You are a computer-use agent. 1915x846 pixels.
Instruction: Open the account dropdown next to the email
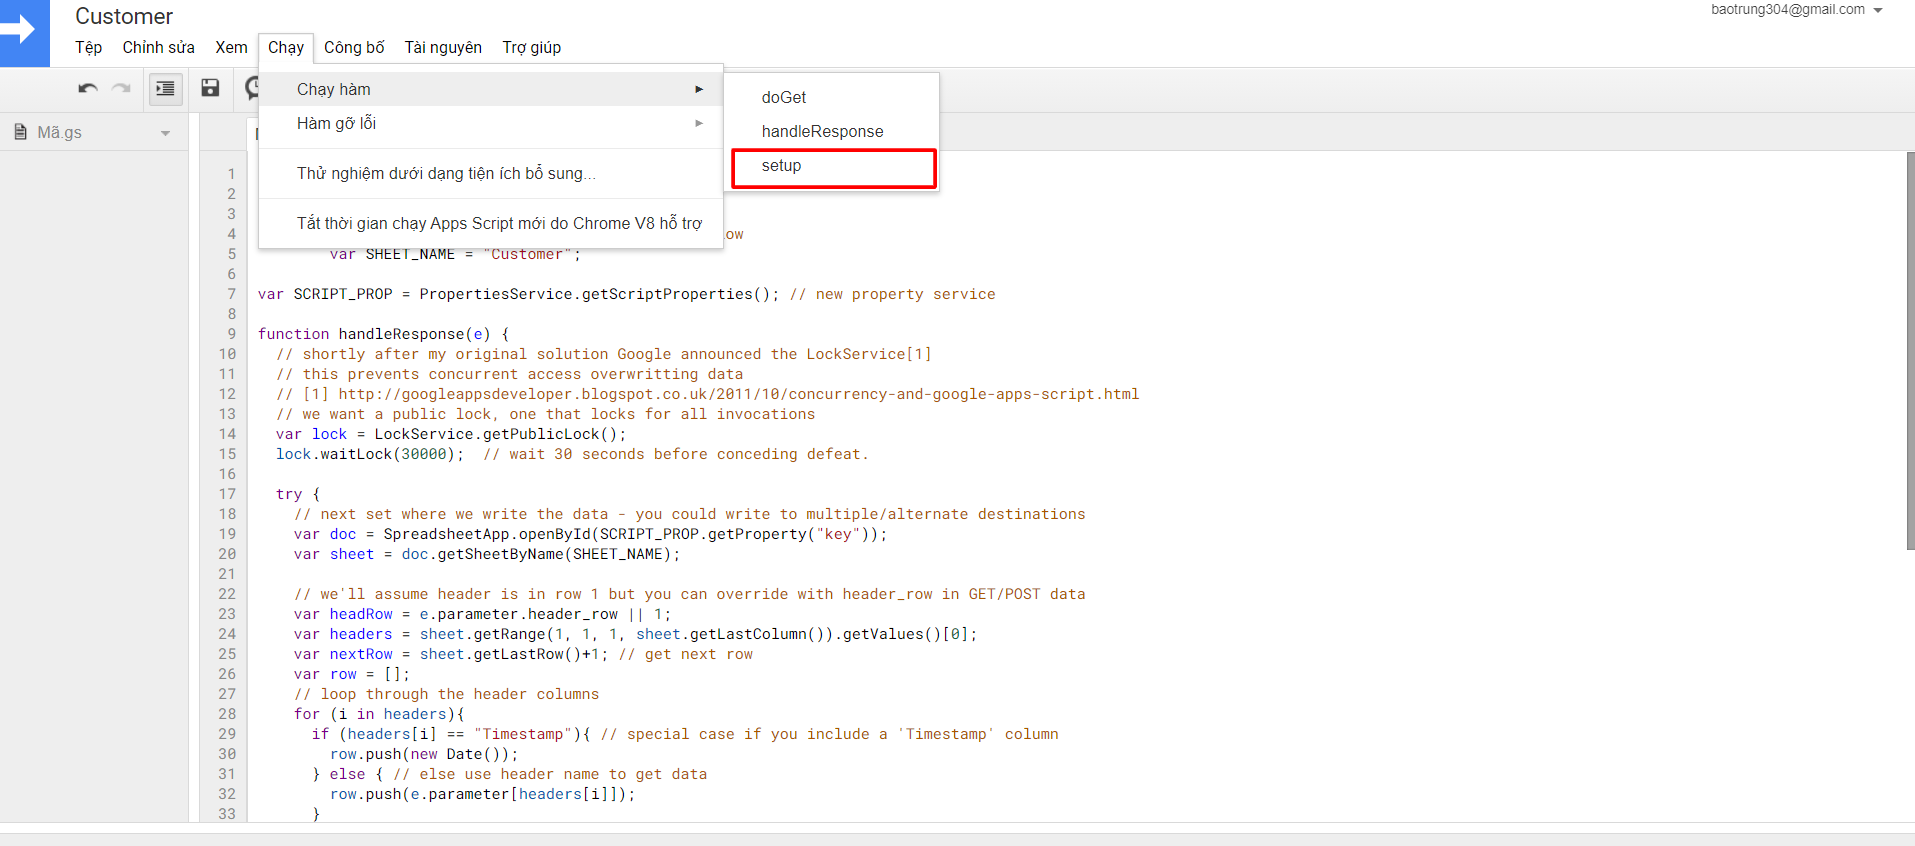pos(1878,10)
